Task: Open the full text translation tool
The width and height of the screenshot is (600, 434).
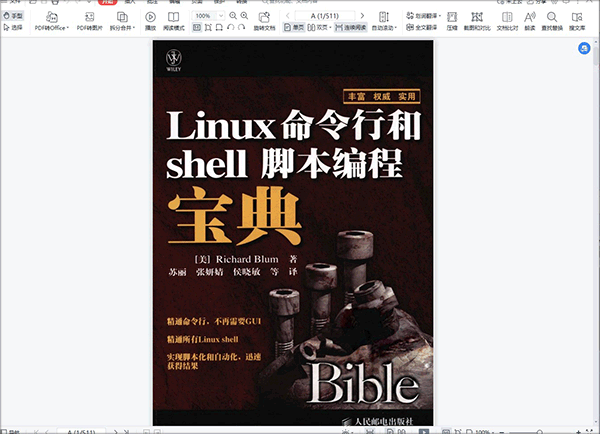Action: click(421, 28)
